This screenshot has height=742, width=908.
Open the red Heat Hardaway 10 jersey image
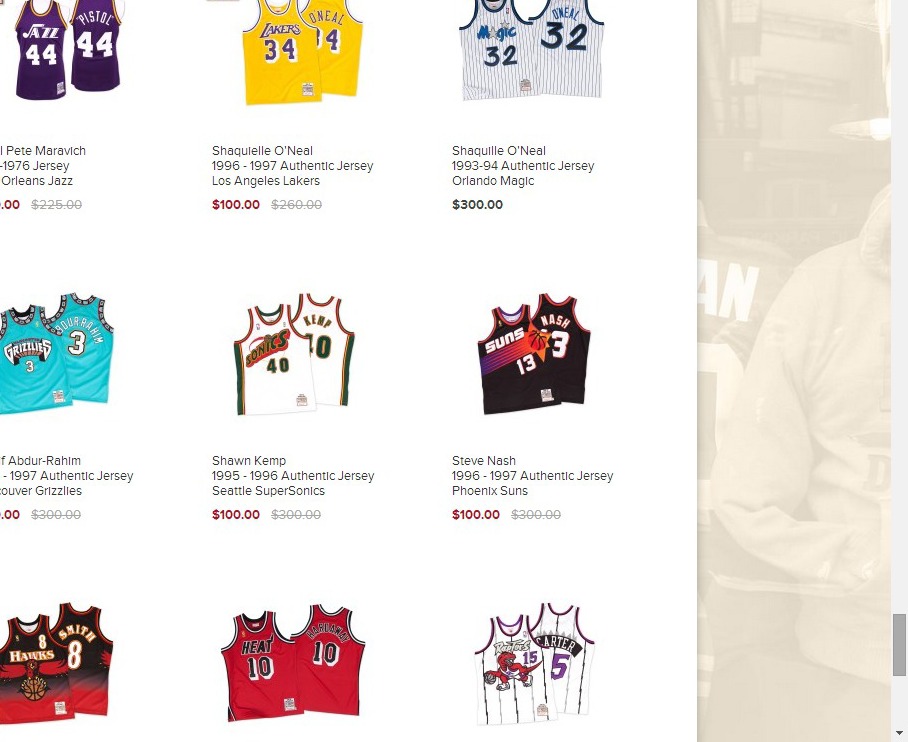point(293,663)
